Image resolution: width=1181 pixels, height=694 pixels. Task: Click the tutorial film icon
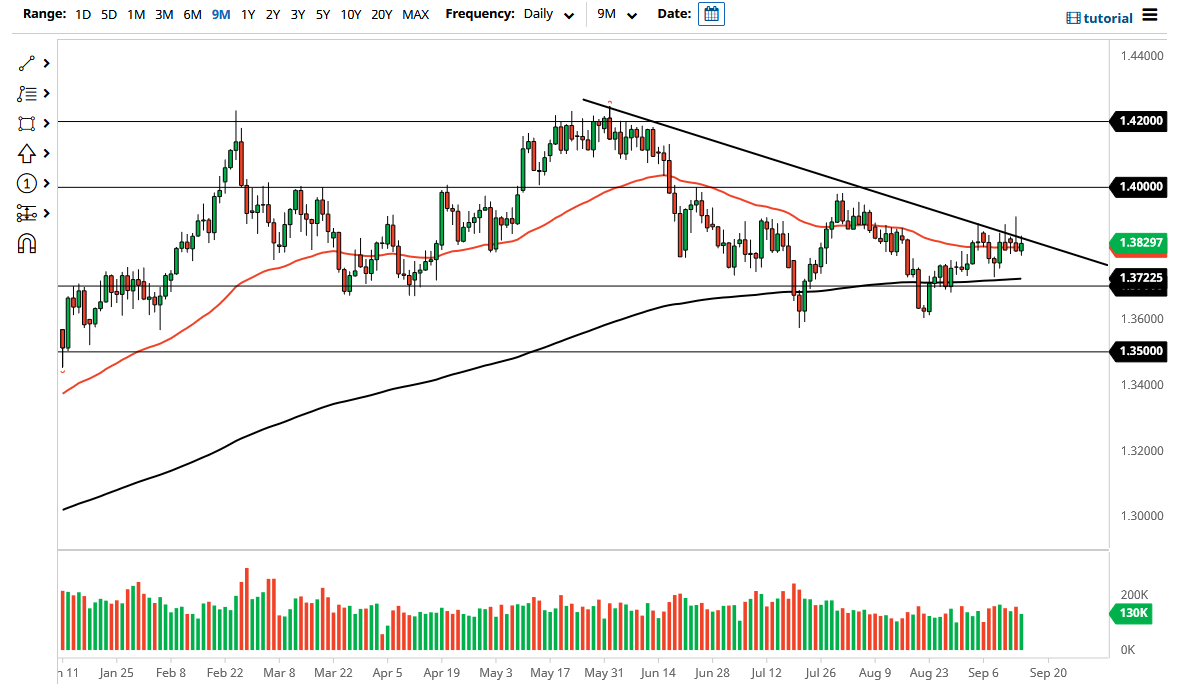click(1073, 17)
